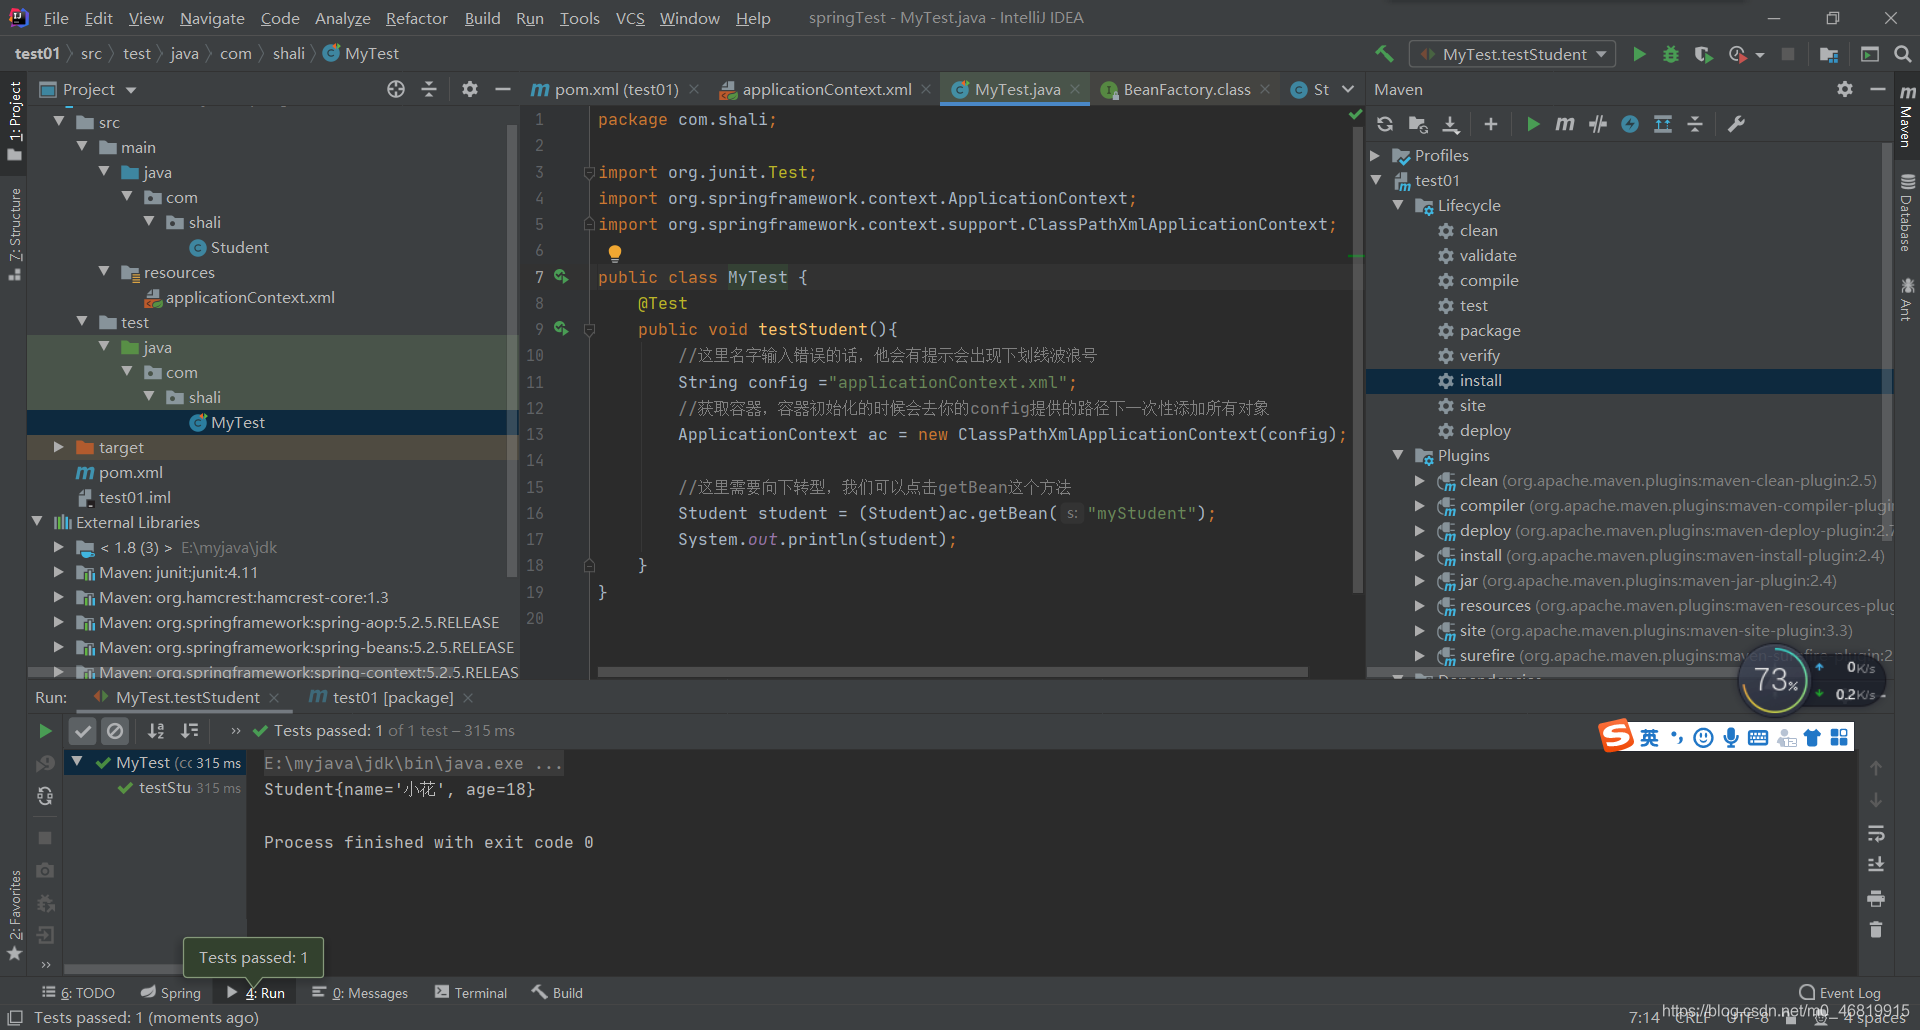The height and width of the screenshot is (1030, 1920).
Task: Debug MyTest.testStudent with the bug icon
Action: tap(1671, 54)
